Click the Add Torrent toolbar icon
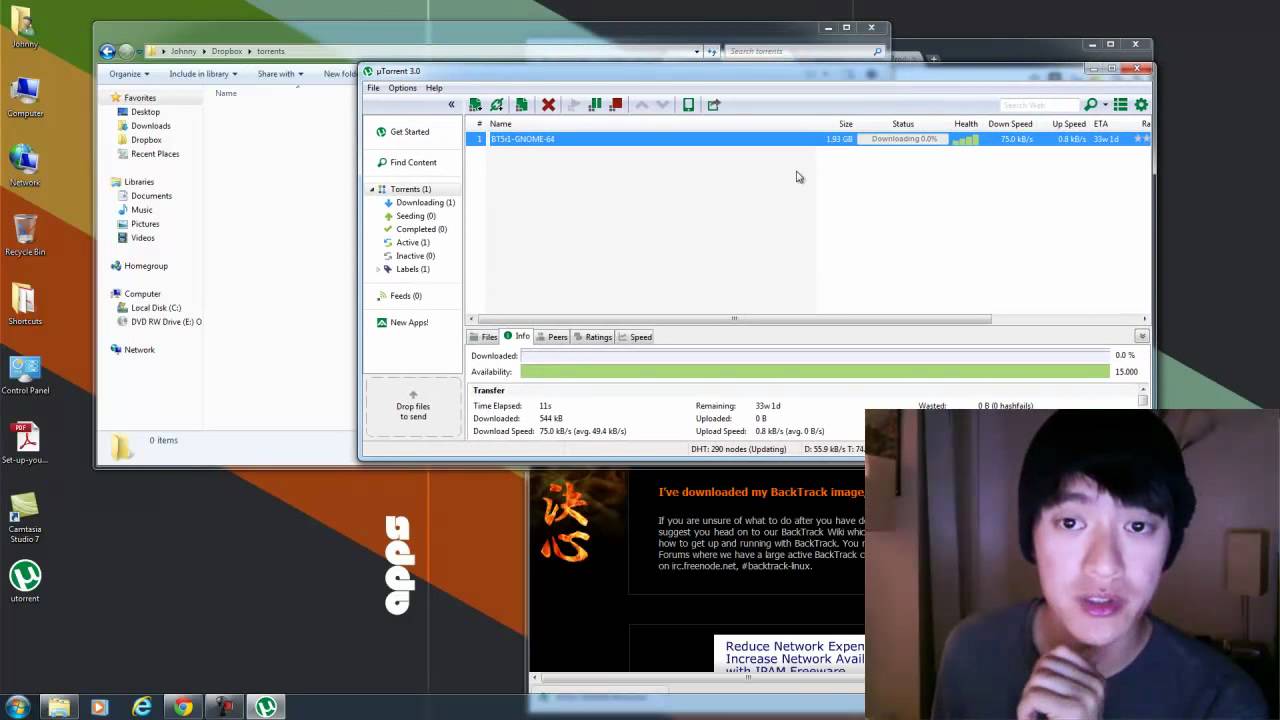This screenshot has width=1280, height=720. click(x=475, y=104)
